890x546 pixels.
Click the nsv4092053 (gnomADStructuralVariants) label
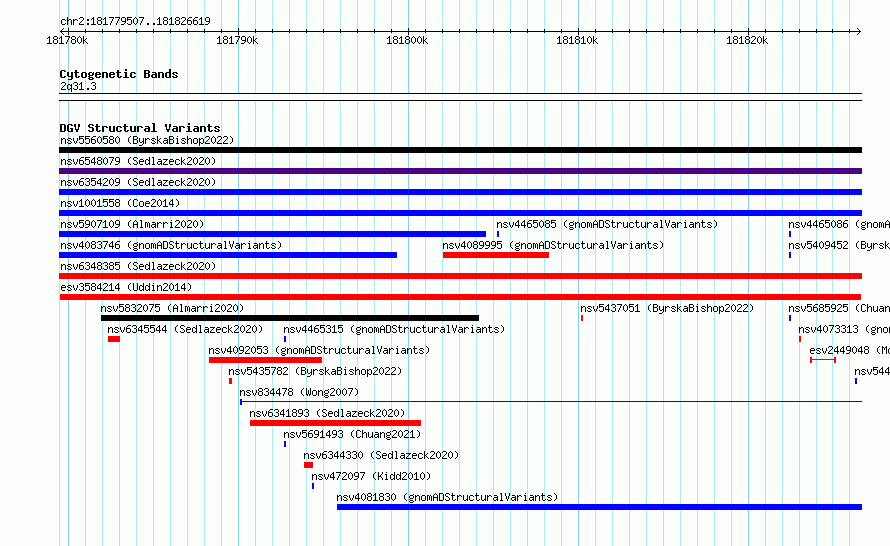319,350
